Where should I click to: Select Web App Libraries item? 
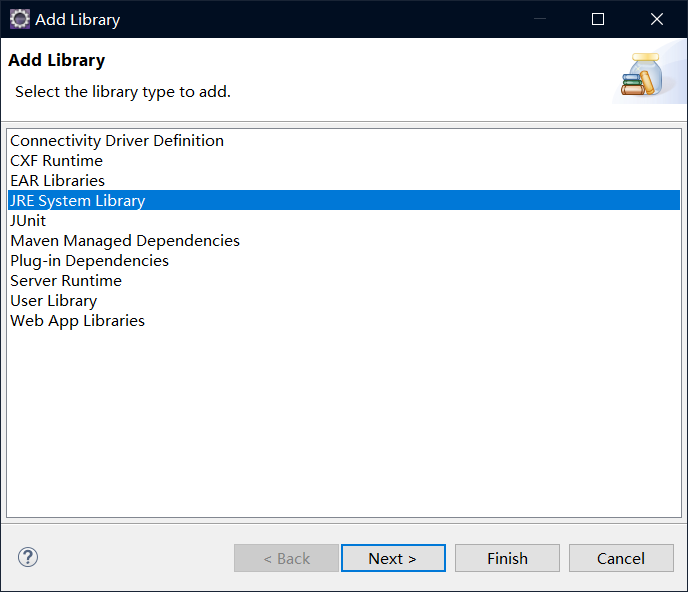[x=77, y=321]
